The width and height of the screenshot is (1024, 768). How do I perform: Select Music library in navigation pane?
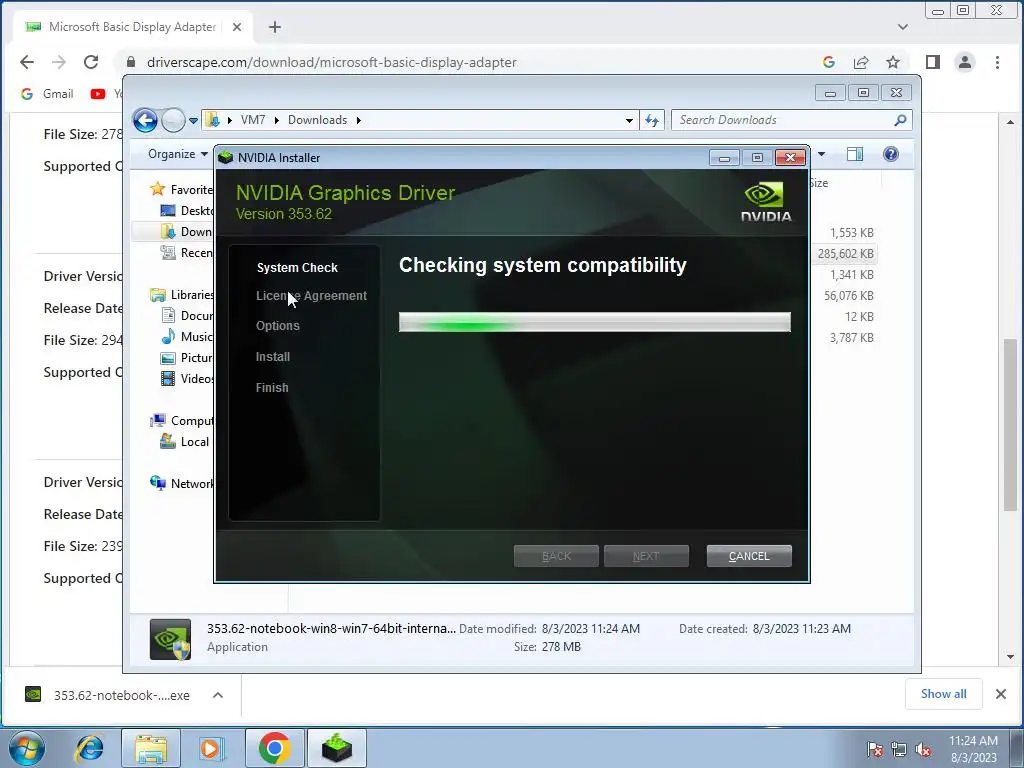(187, 336)
